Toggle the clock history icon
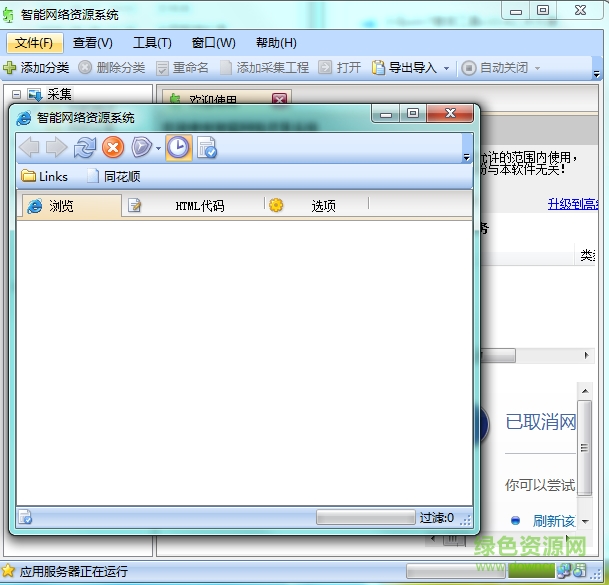Image resolution: width=609 pixels, height=585 pixels. tap(179, 148)
